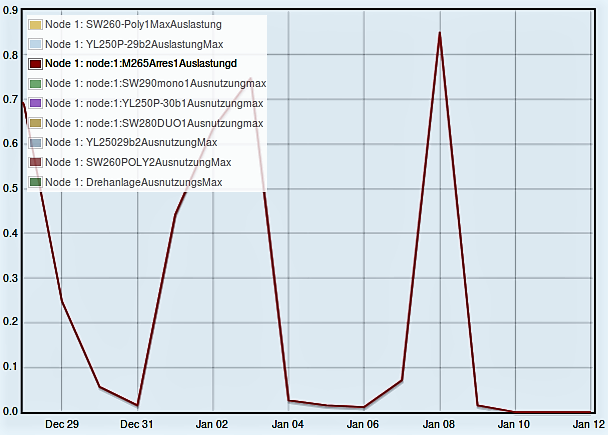608x435 pixels.
Task: Click the green SW290mono1Ausnutzungmax legend swatch
Action: pos(36,83)
